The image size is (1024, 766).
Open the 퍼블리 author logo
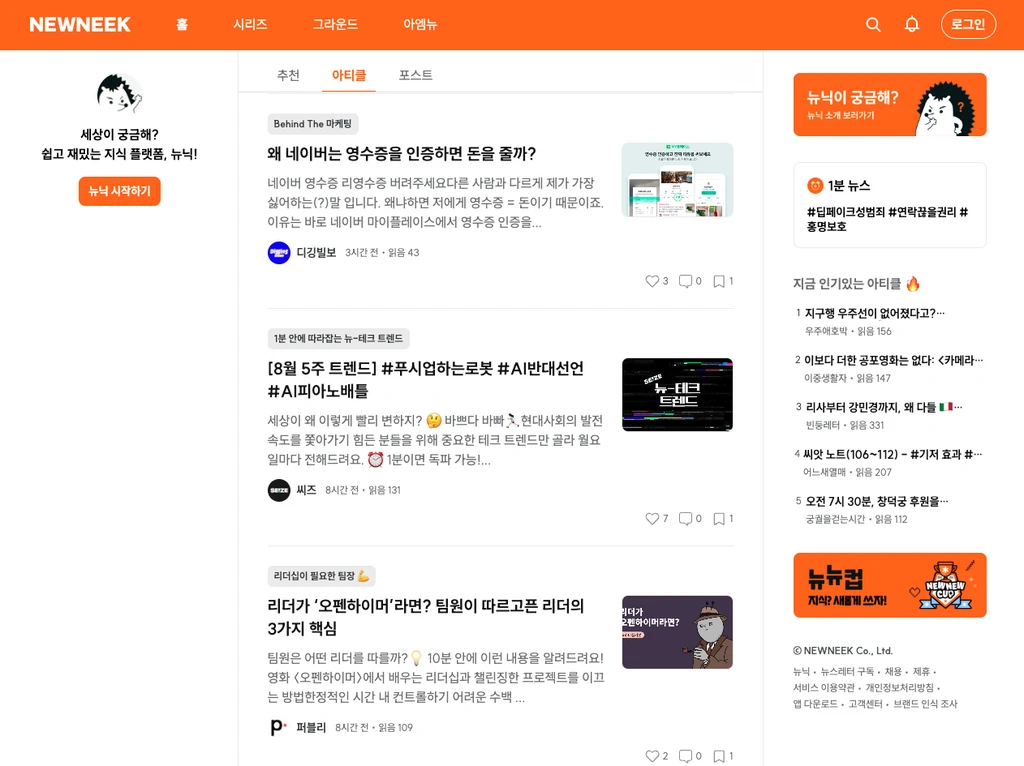coord(279,727)
